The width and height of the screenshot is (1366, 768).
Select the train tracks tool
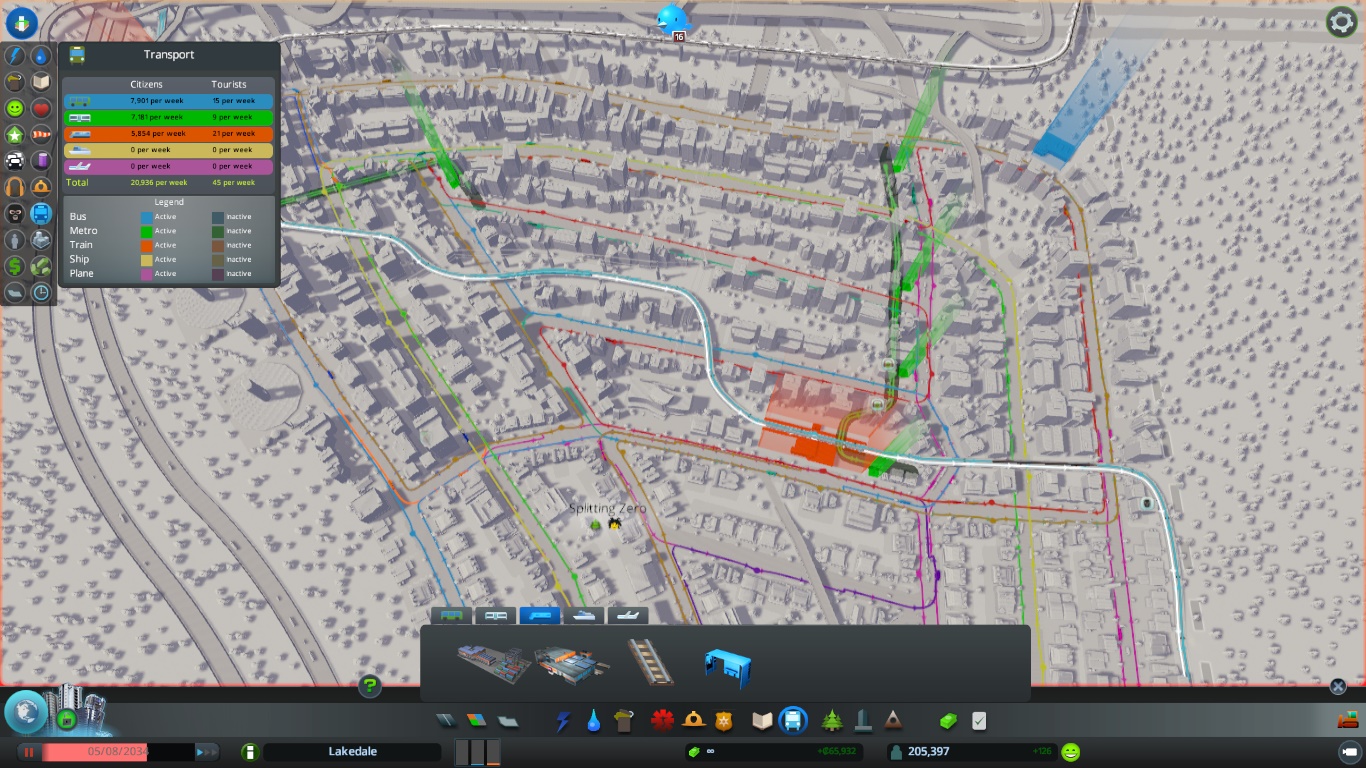point(650,662)
